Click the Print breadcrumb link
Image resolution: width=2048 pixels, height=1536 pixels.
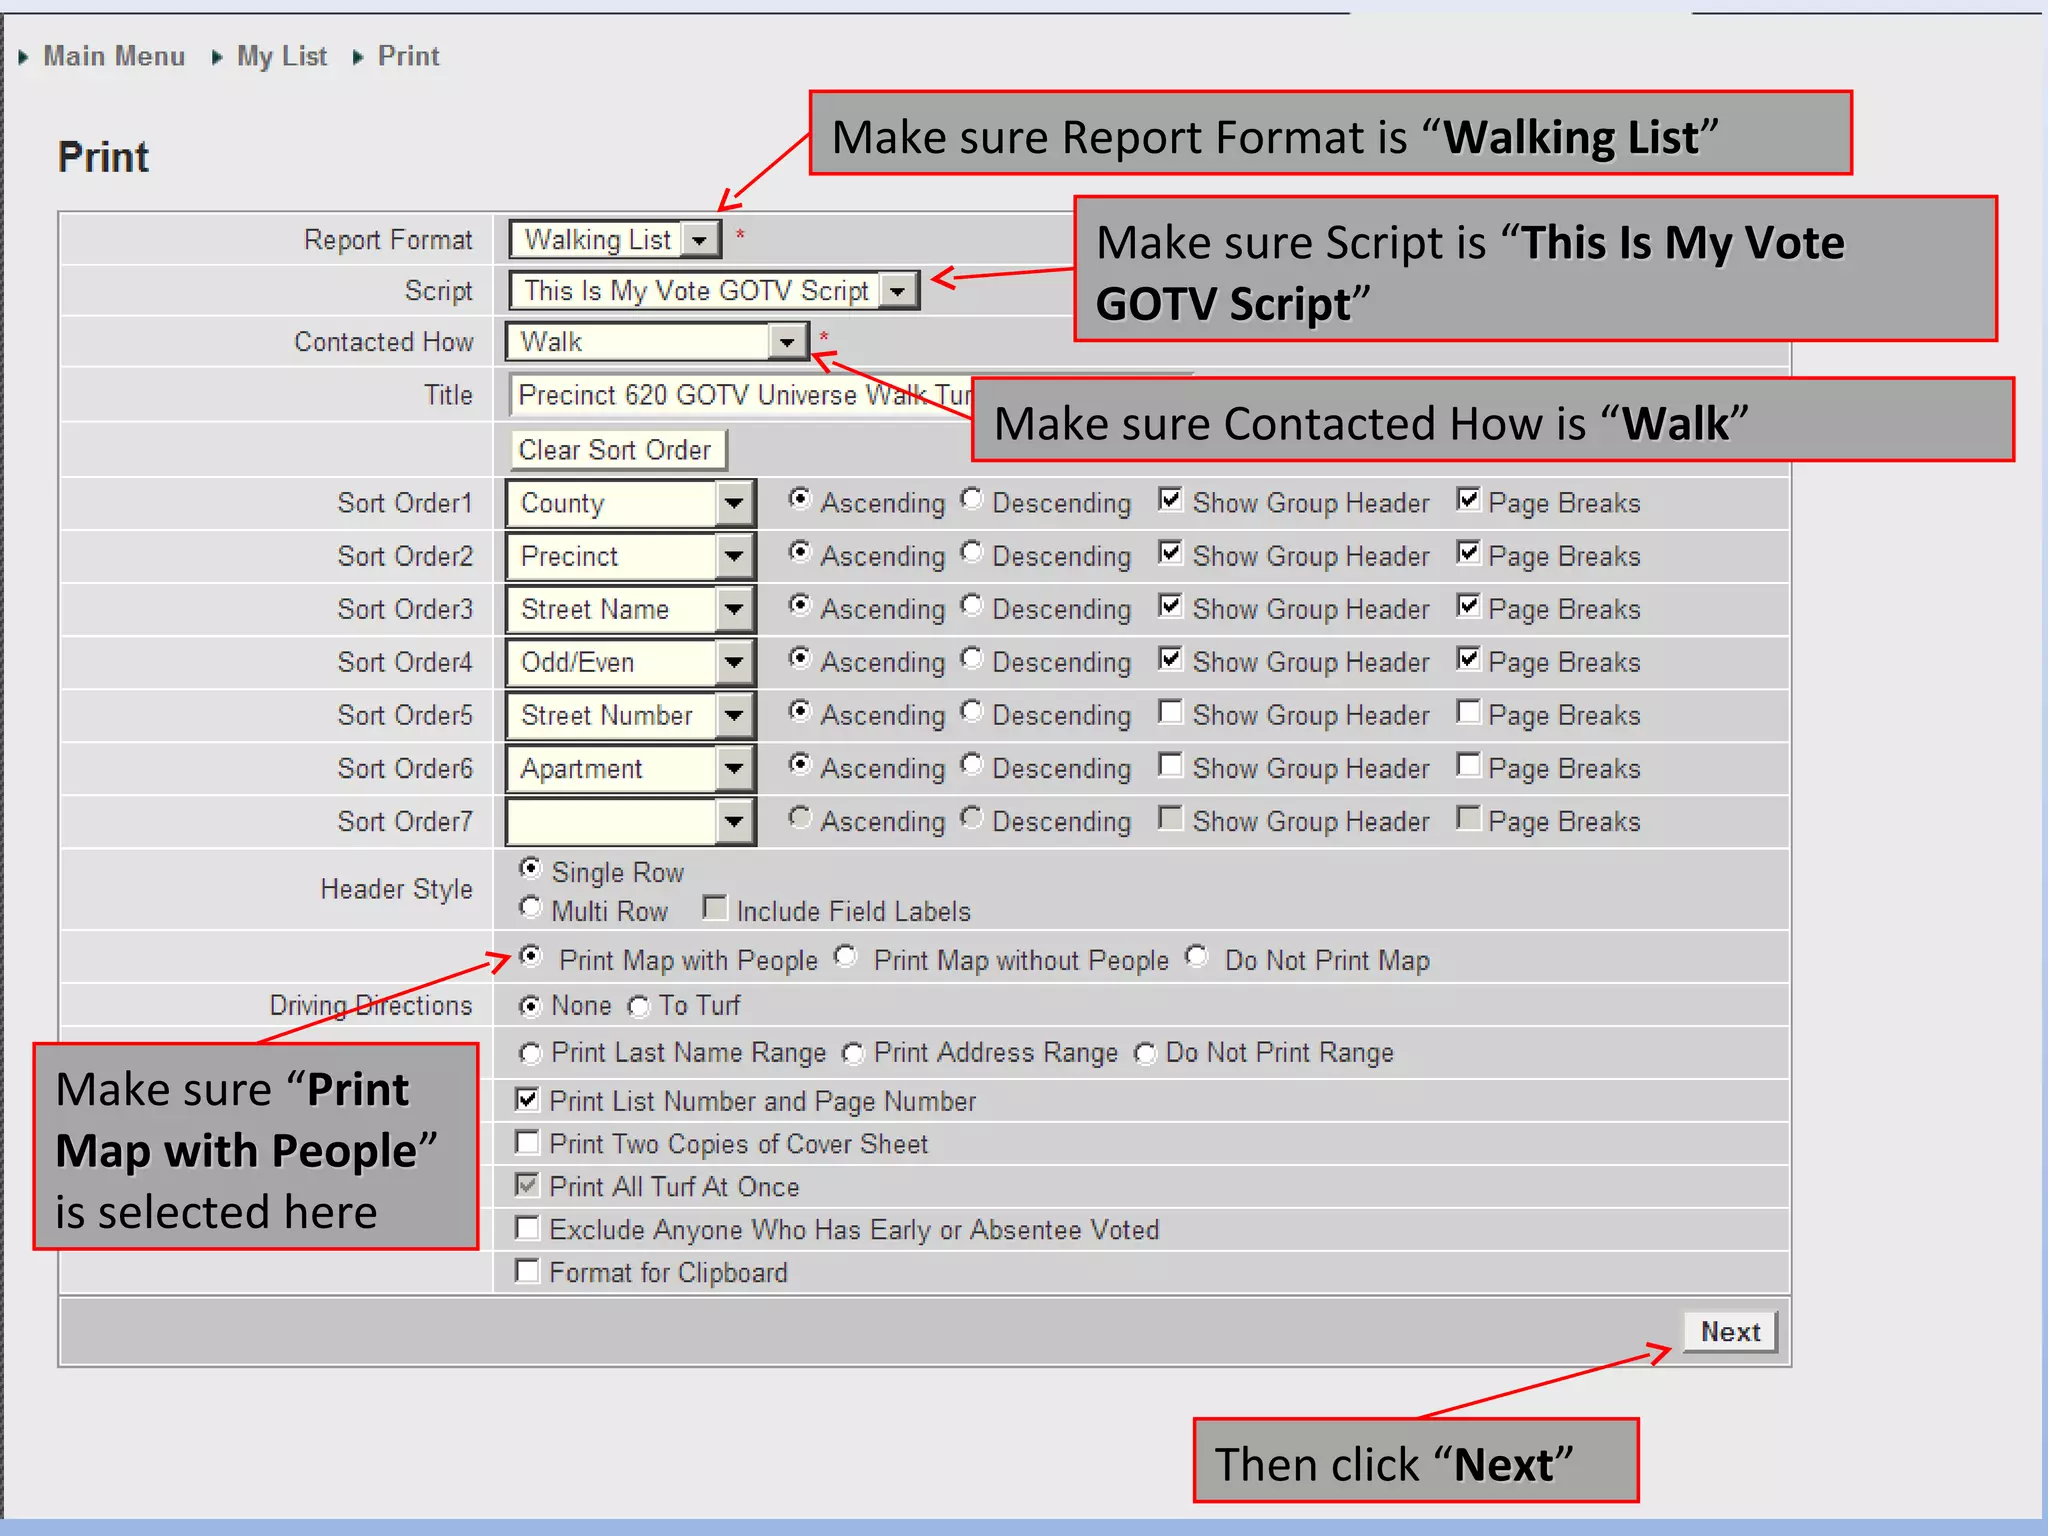408,56
